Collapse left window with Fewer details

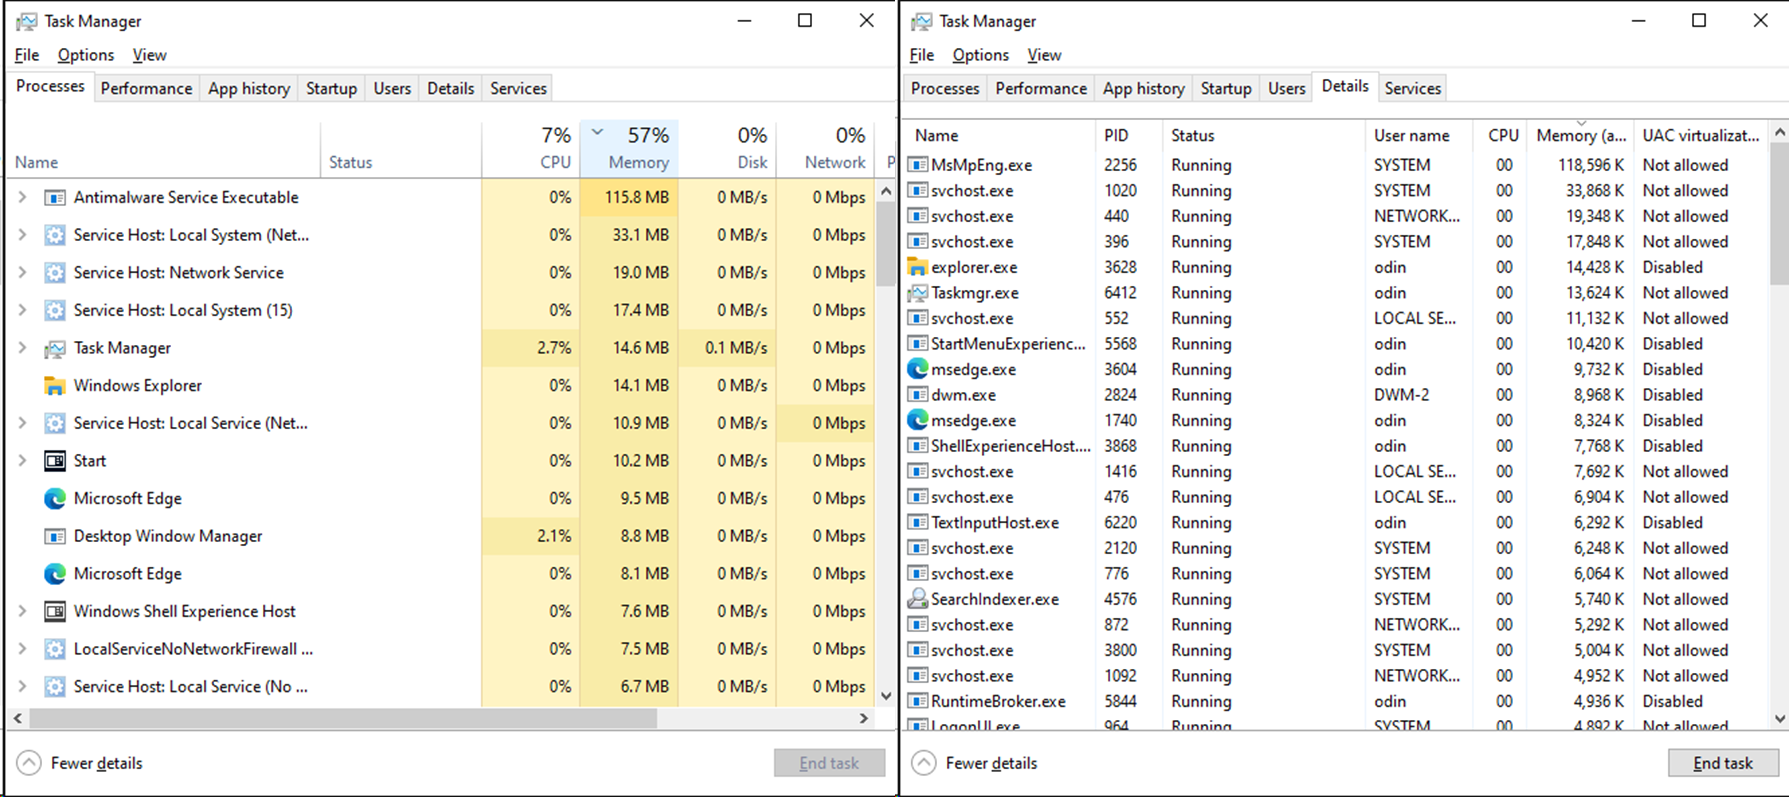click(80, 763)
